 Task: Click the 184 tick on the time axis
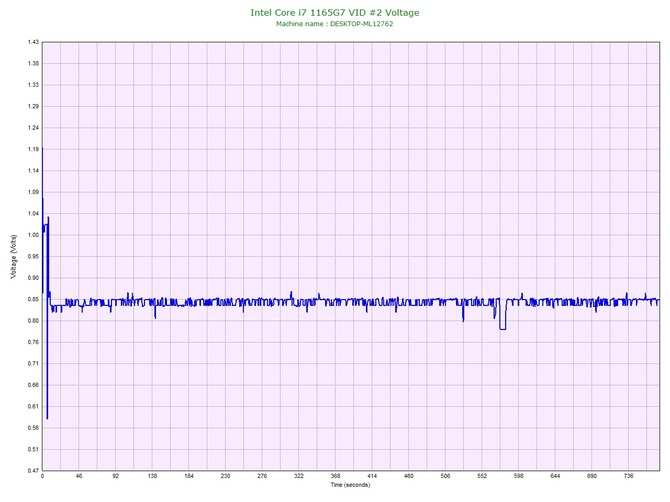click(x=189, y=476)
